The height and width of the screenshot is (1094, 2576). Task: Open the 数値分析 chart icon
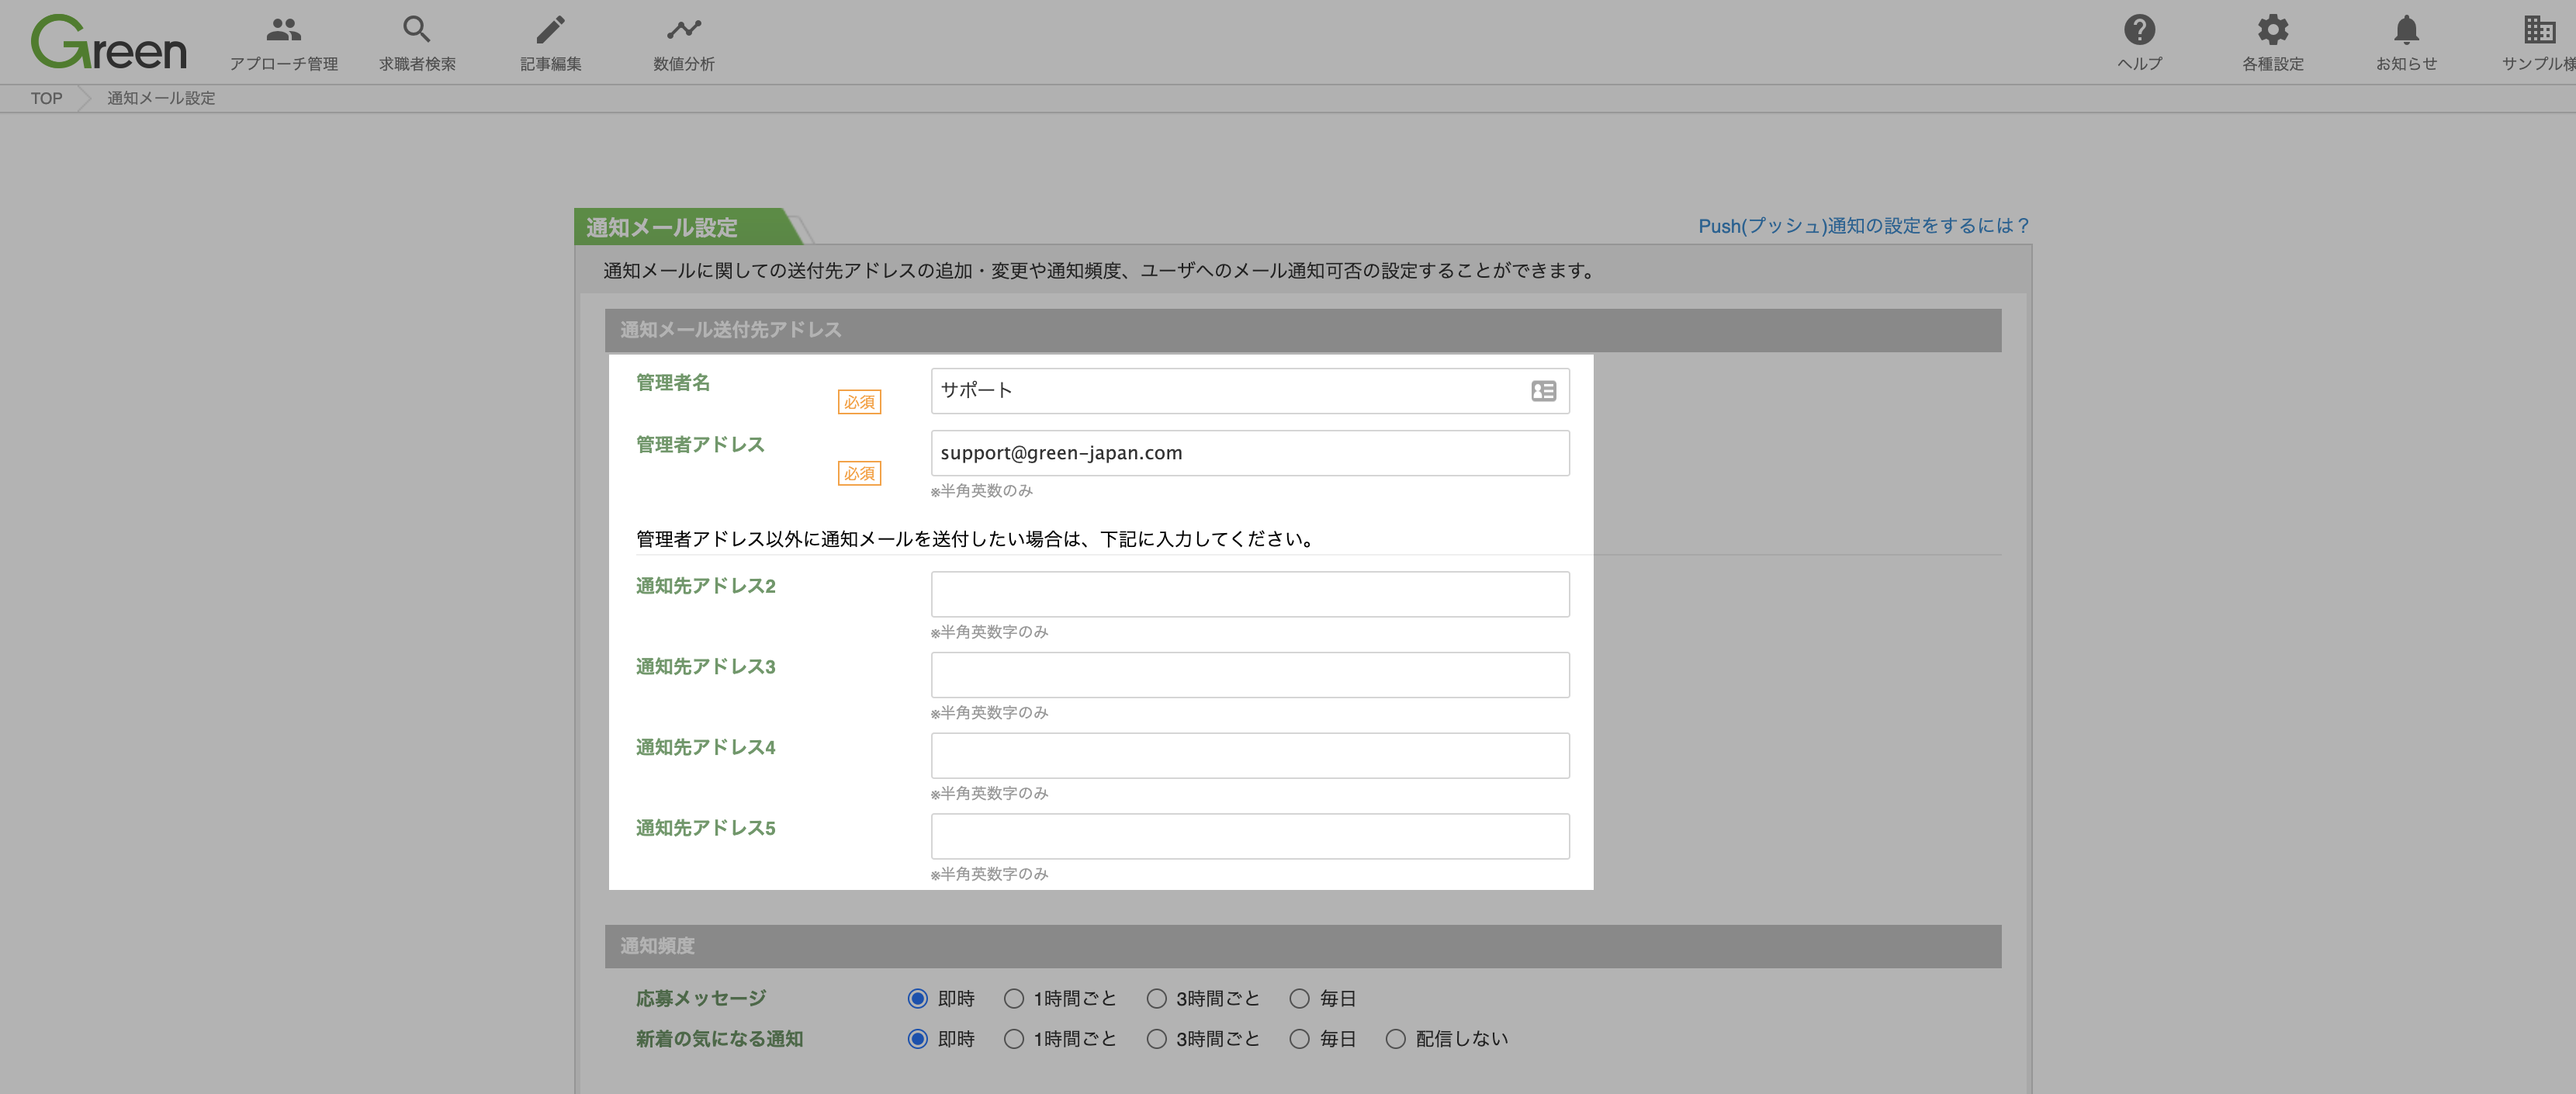click(684, 30)
